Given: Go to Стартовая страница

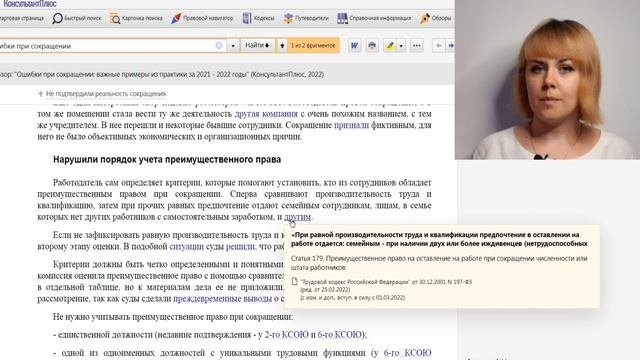Looking at the screenshot, I should [22, 18].
